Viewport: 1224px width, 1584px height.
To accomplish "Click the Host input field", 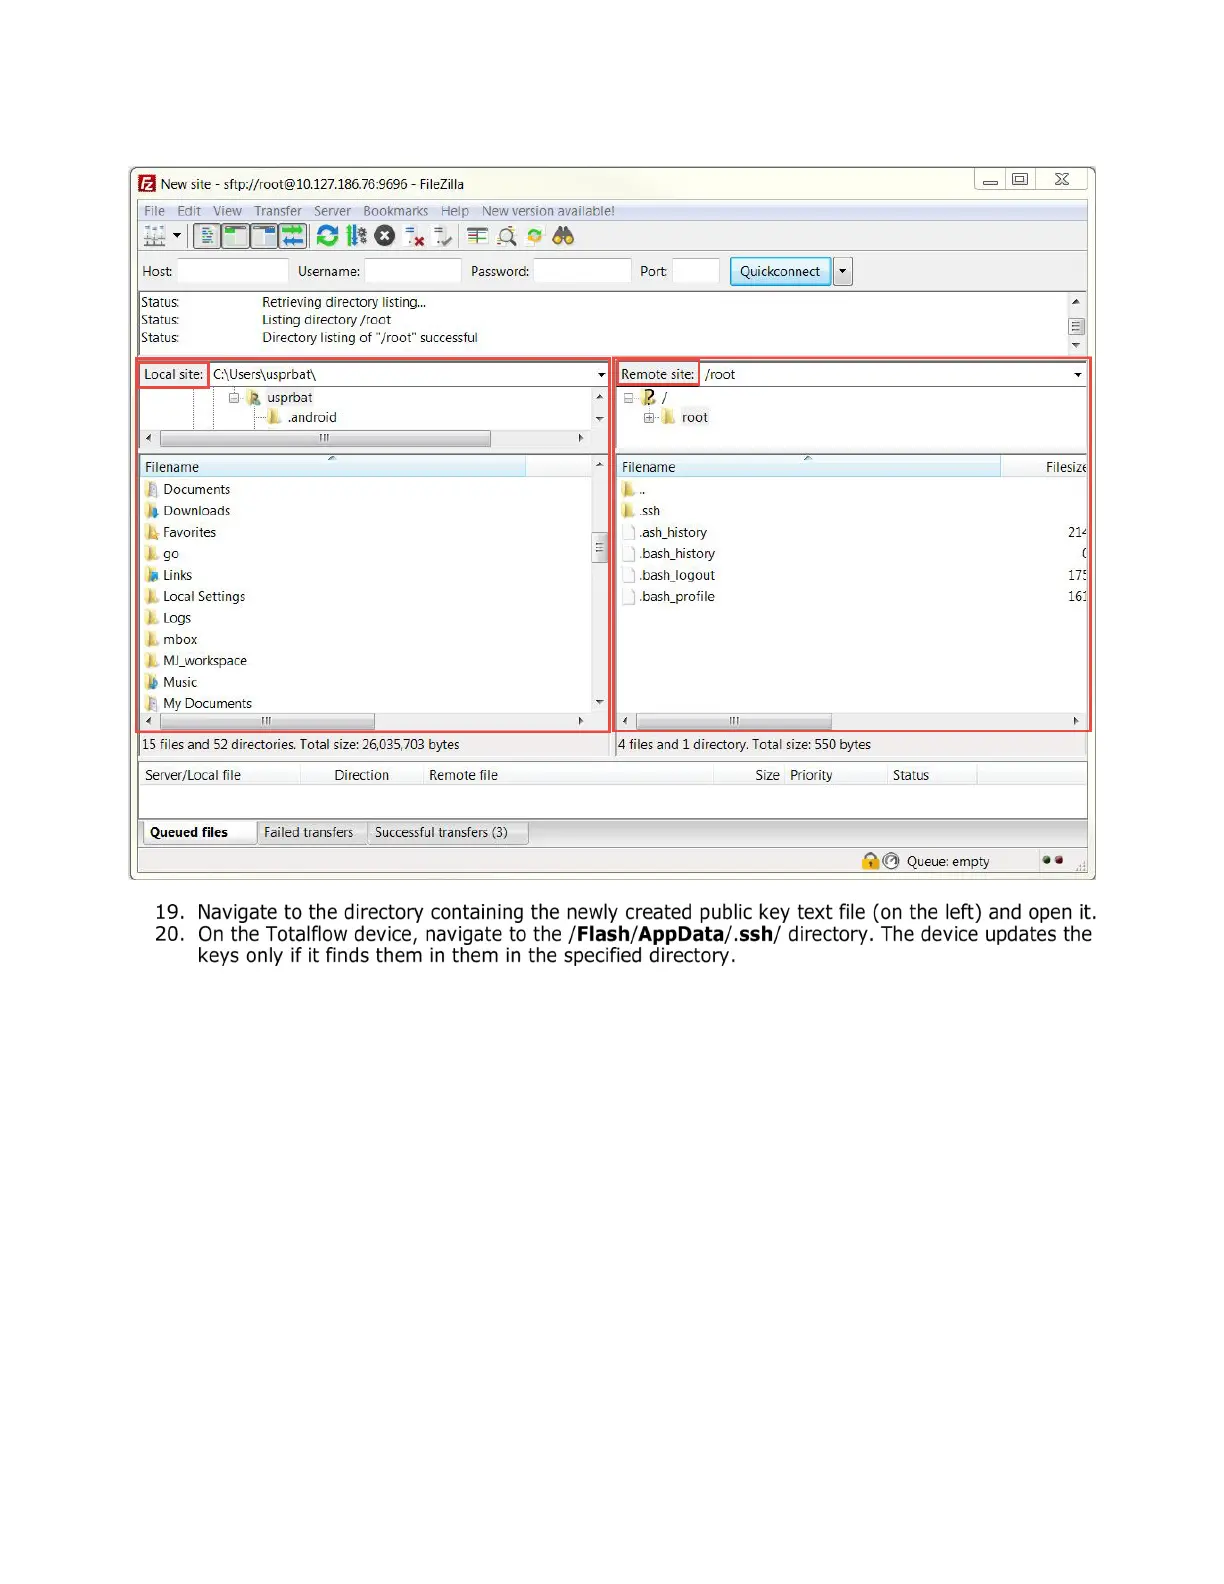I will tap(232, 271).
